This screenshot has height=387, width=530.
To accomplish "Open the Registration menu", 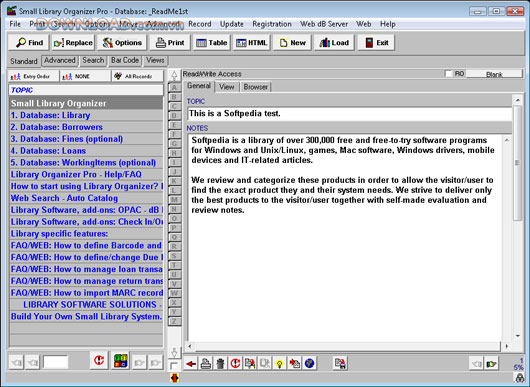I will pyautogui.click(x=272, y=24).
